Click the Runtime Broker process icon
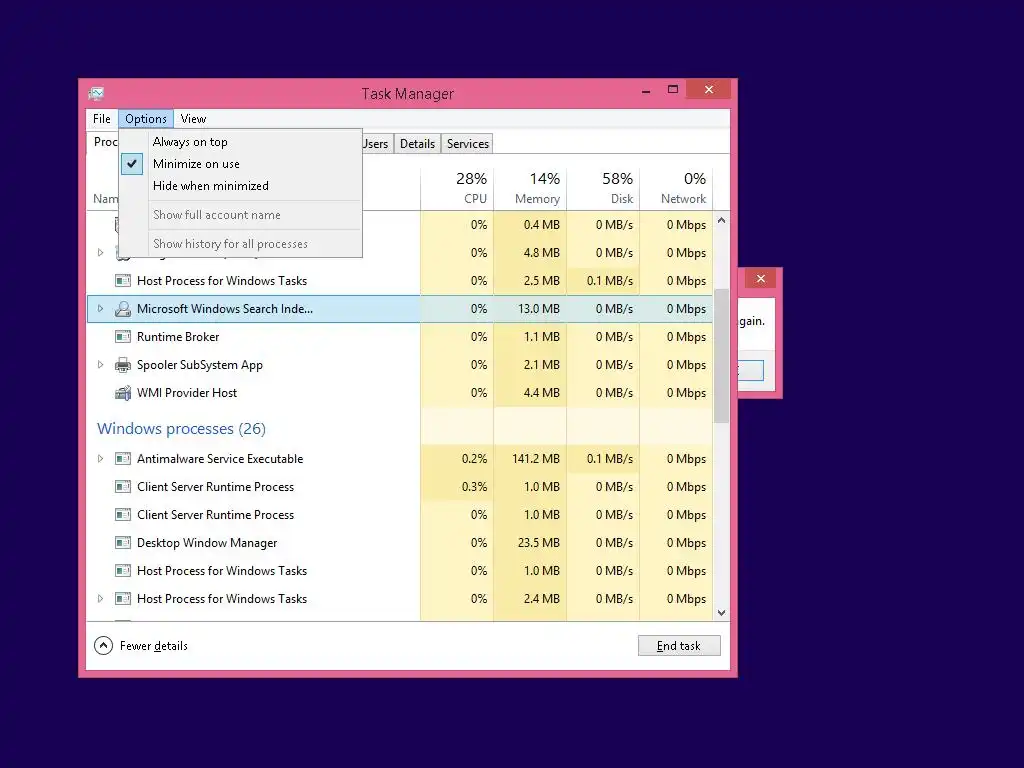 [x=123, y=337]
